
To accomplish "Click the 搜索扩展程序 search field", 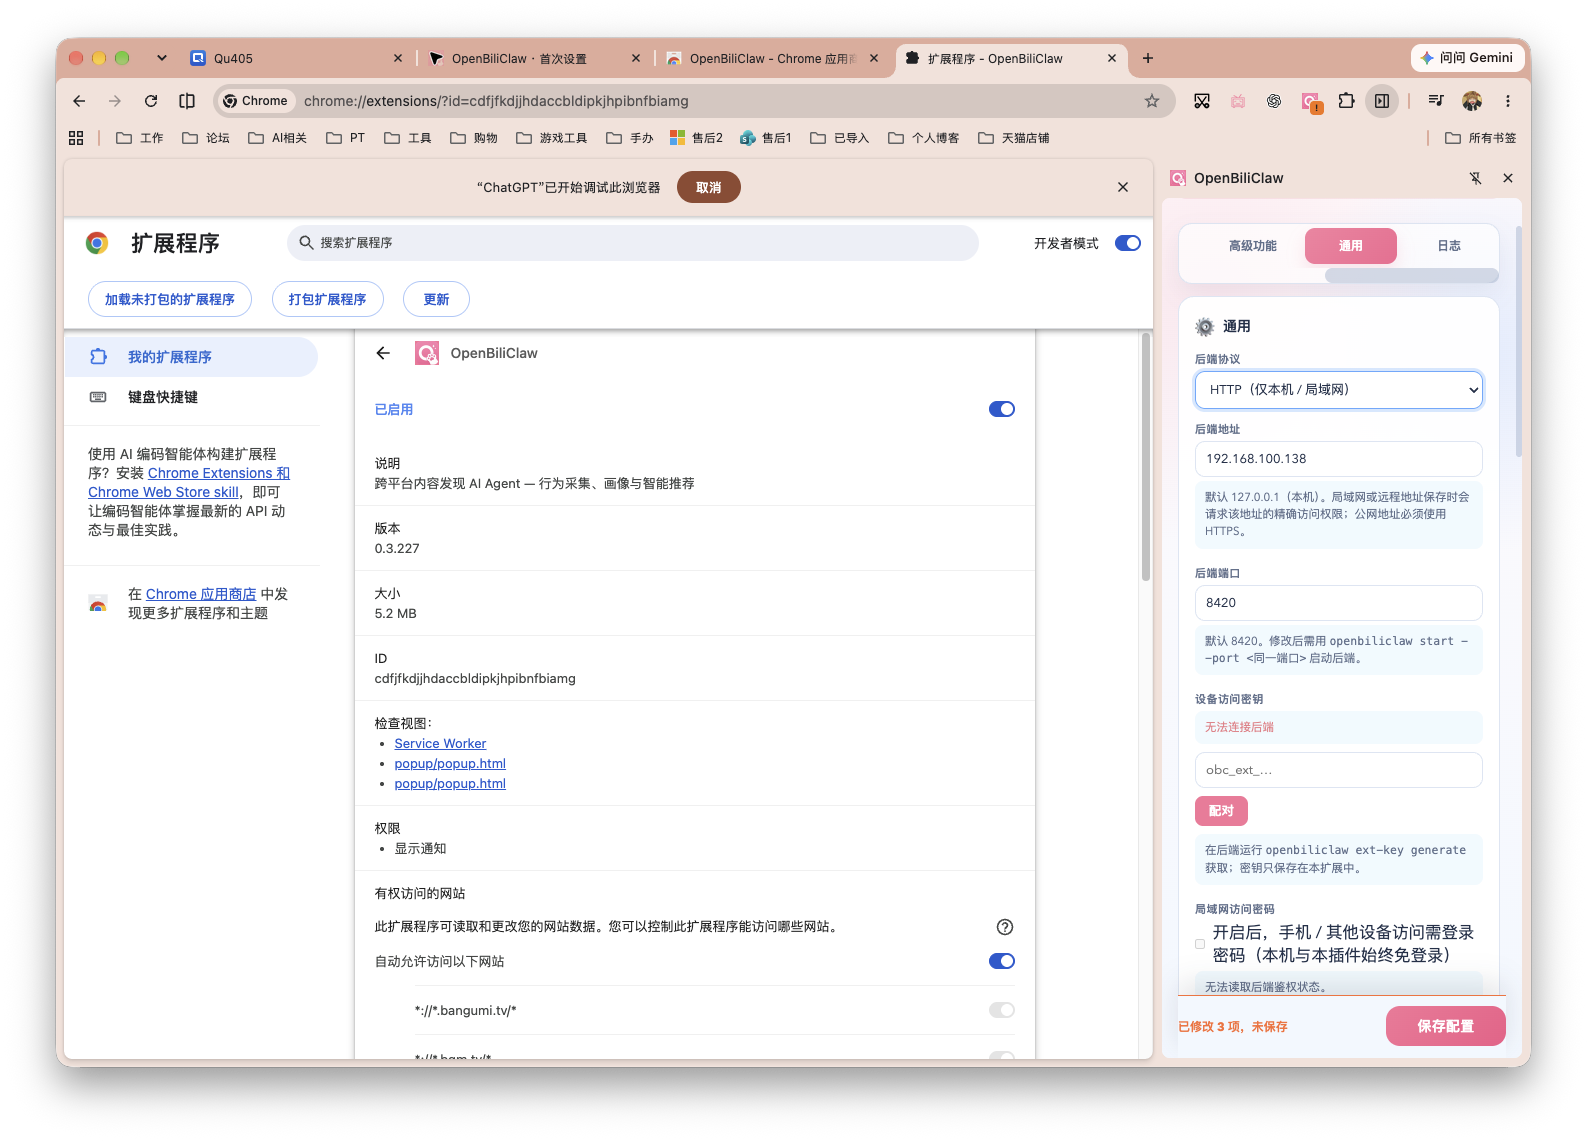I will 633,243.
